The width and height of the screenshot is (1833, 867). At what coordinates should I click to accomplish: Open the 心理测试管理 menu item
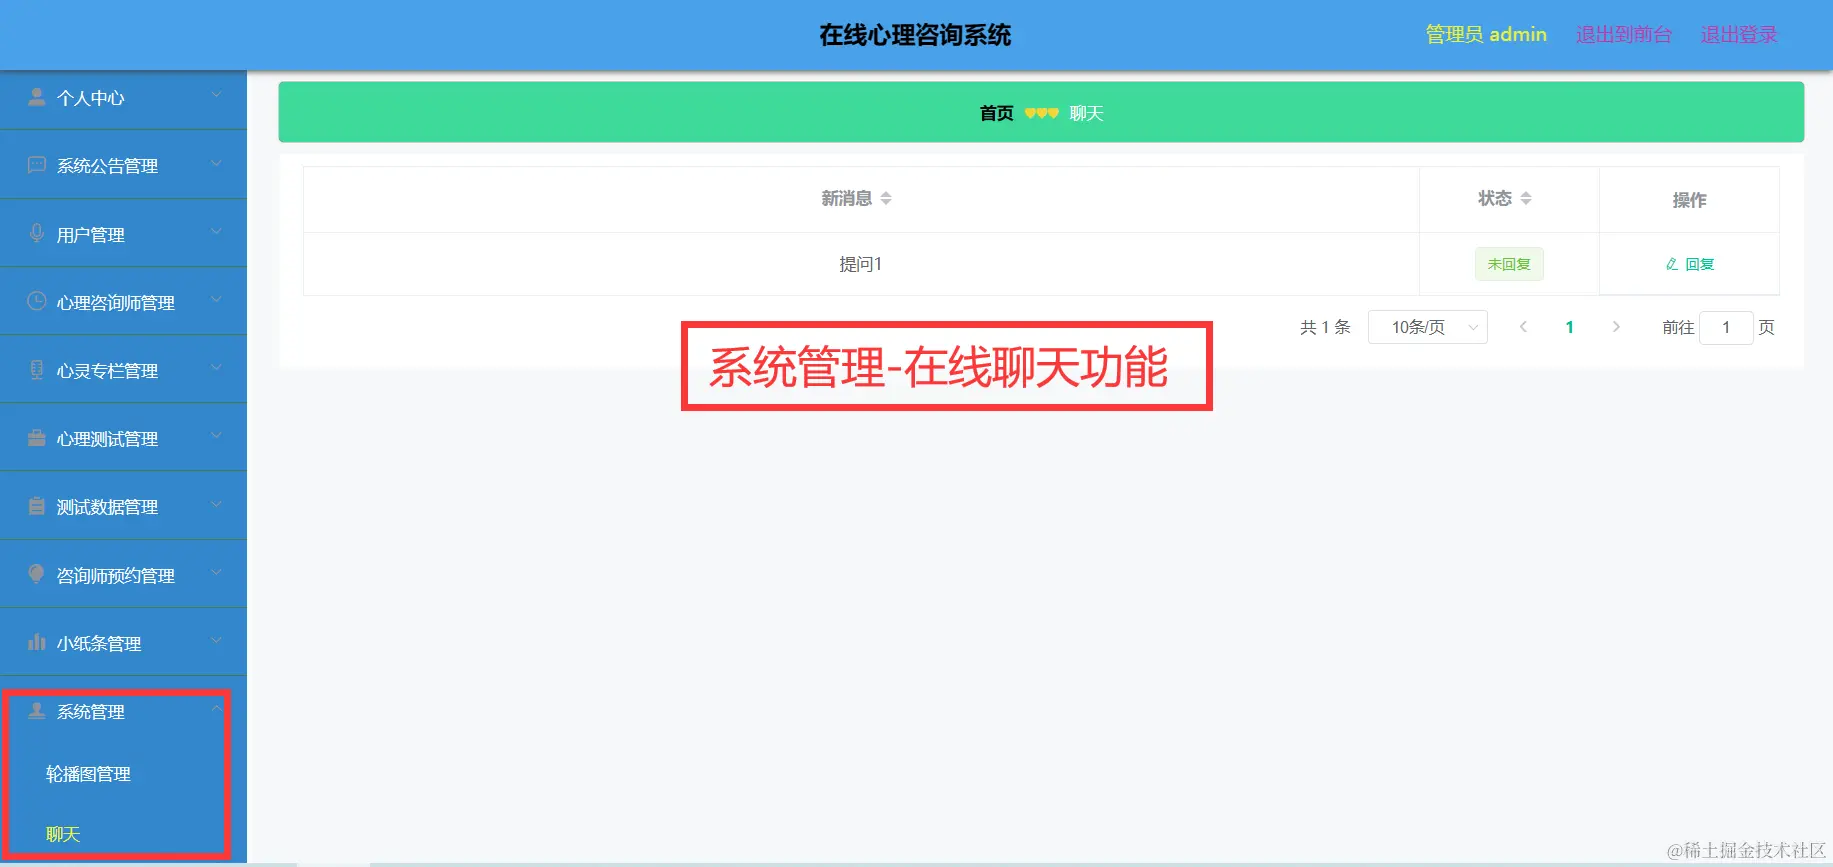[123, 439]
